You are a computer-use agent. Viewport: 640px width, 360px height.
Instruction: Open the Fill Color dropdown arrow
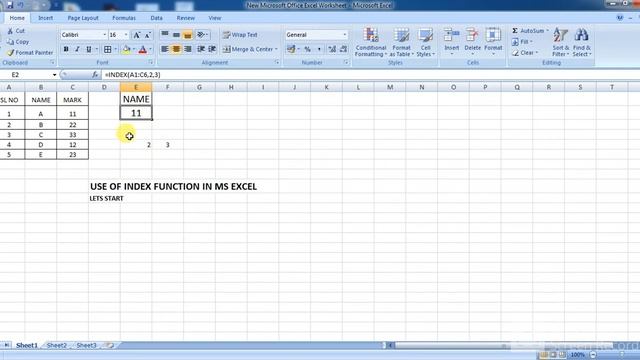[133, 49]
